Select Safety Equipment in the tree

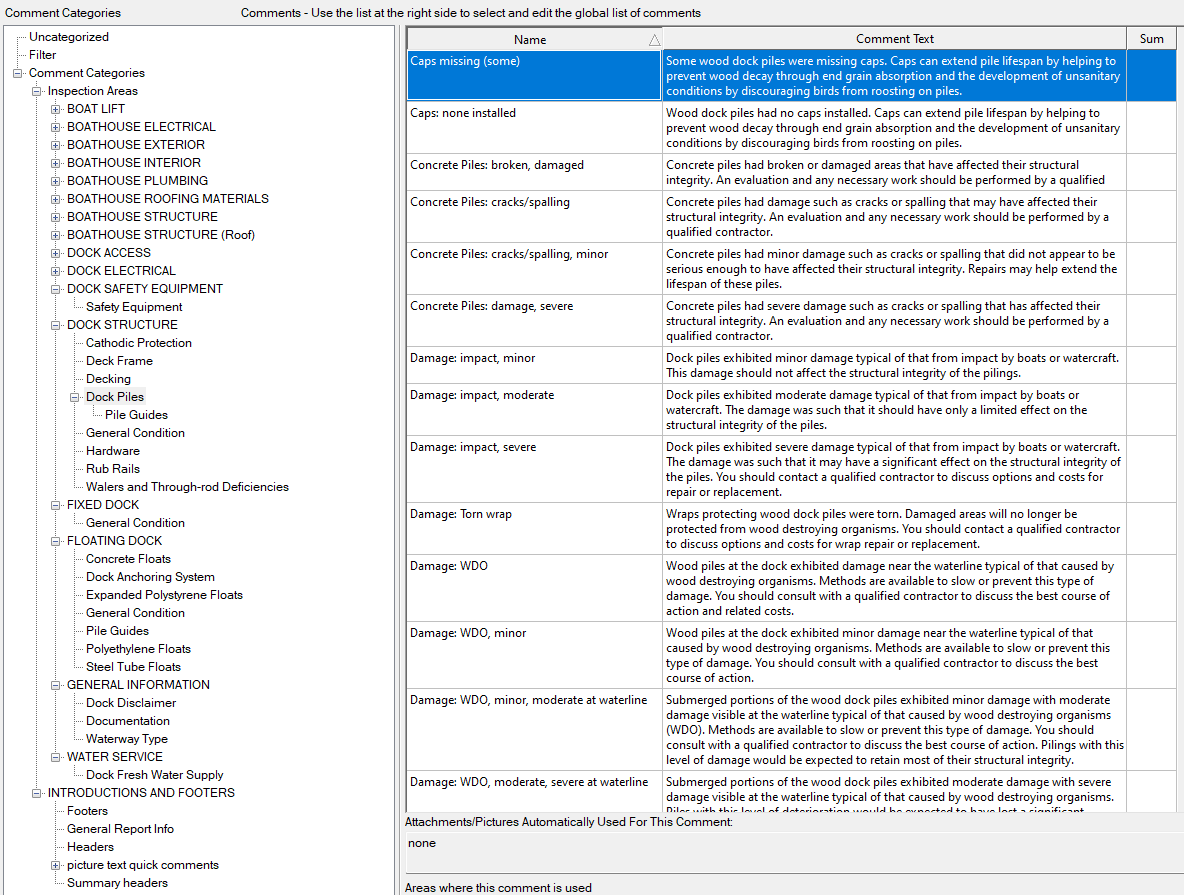tap(134, 307)
